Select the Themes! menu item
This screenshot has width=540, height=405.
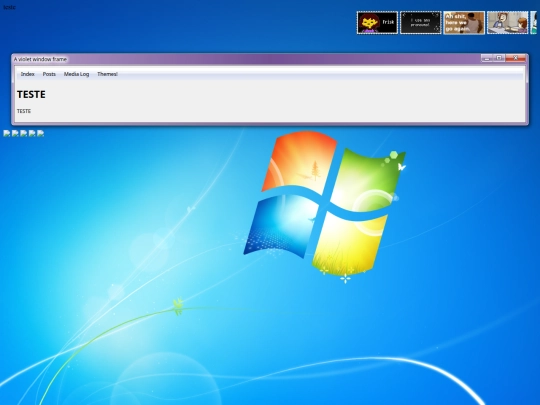coord(107,74)
